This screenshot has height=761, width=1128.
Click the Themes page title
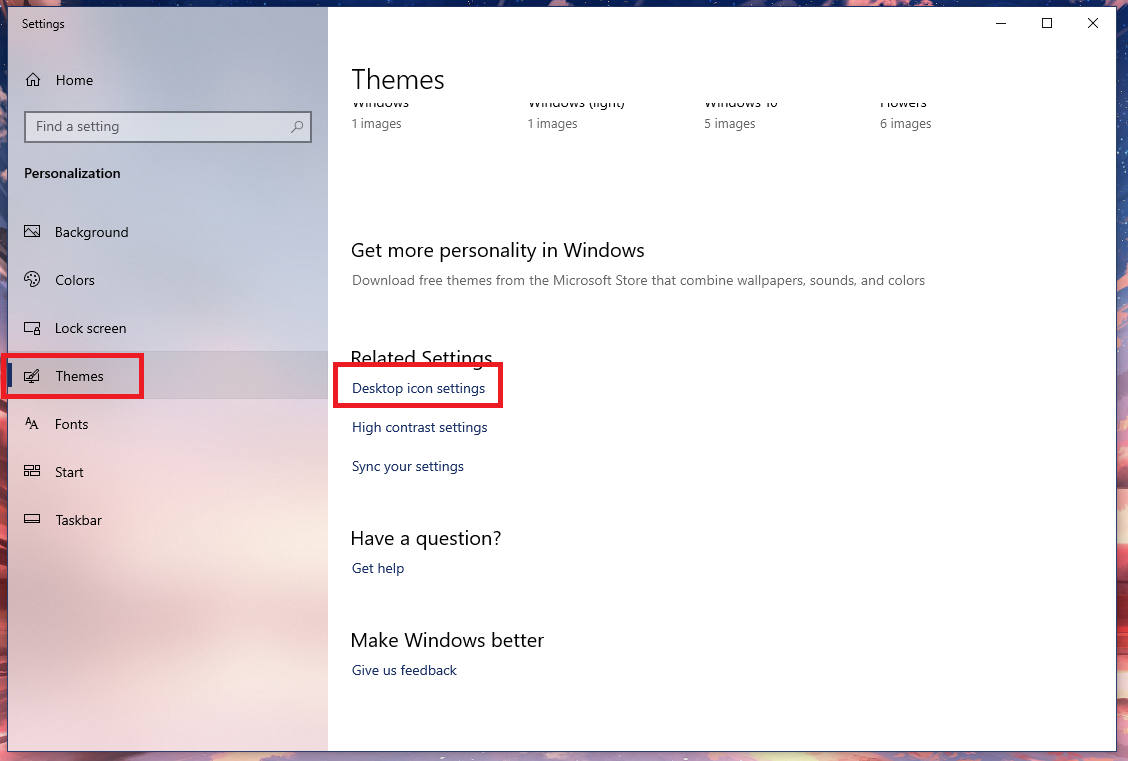pos(398,79)
